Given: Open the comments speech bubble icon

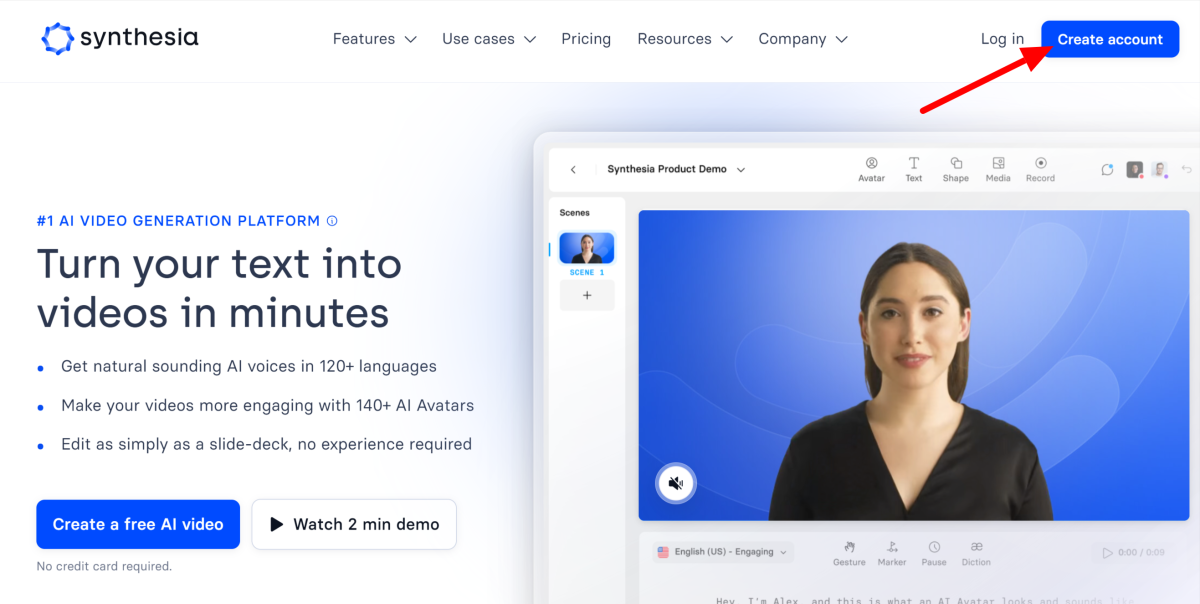Looking at the screenshot, I should point(1107,170).
